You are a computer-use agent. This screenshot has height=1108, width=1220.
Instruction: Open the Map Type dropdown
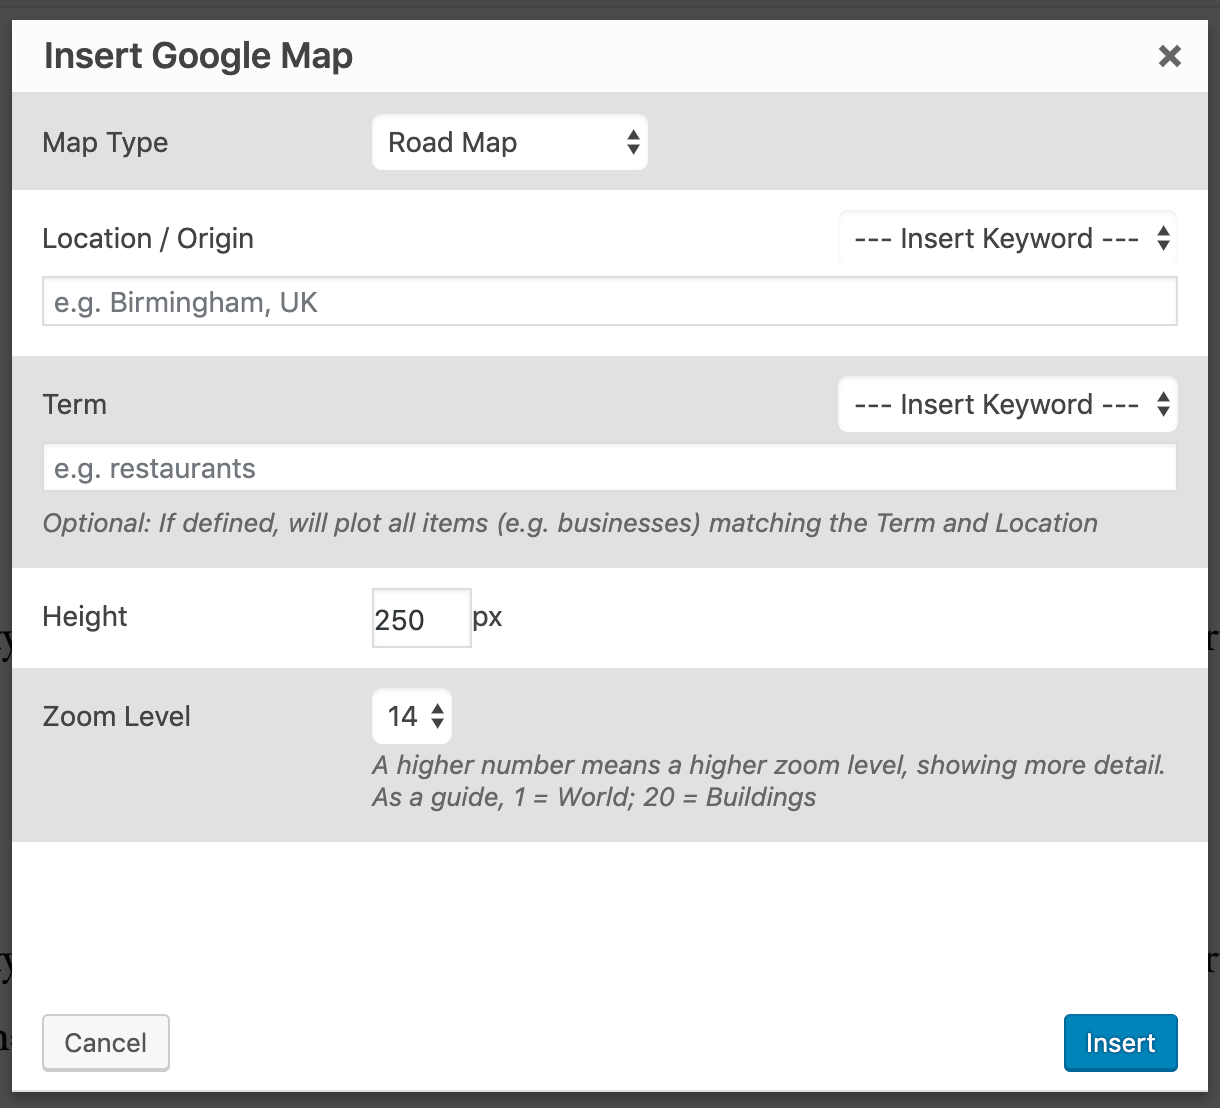coord(510,142)
